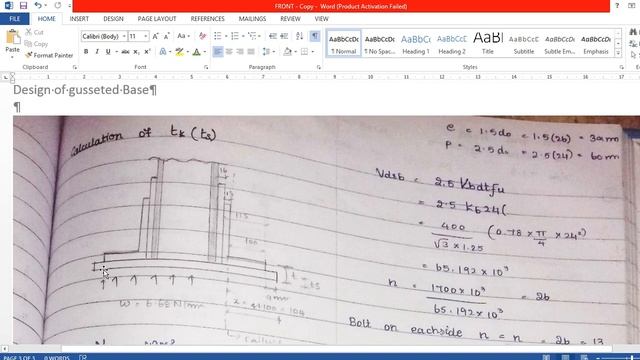This screenshot has width=640, height=360.
Task: Click the Design of gusseted Base heading
Action: 85,90
